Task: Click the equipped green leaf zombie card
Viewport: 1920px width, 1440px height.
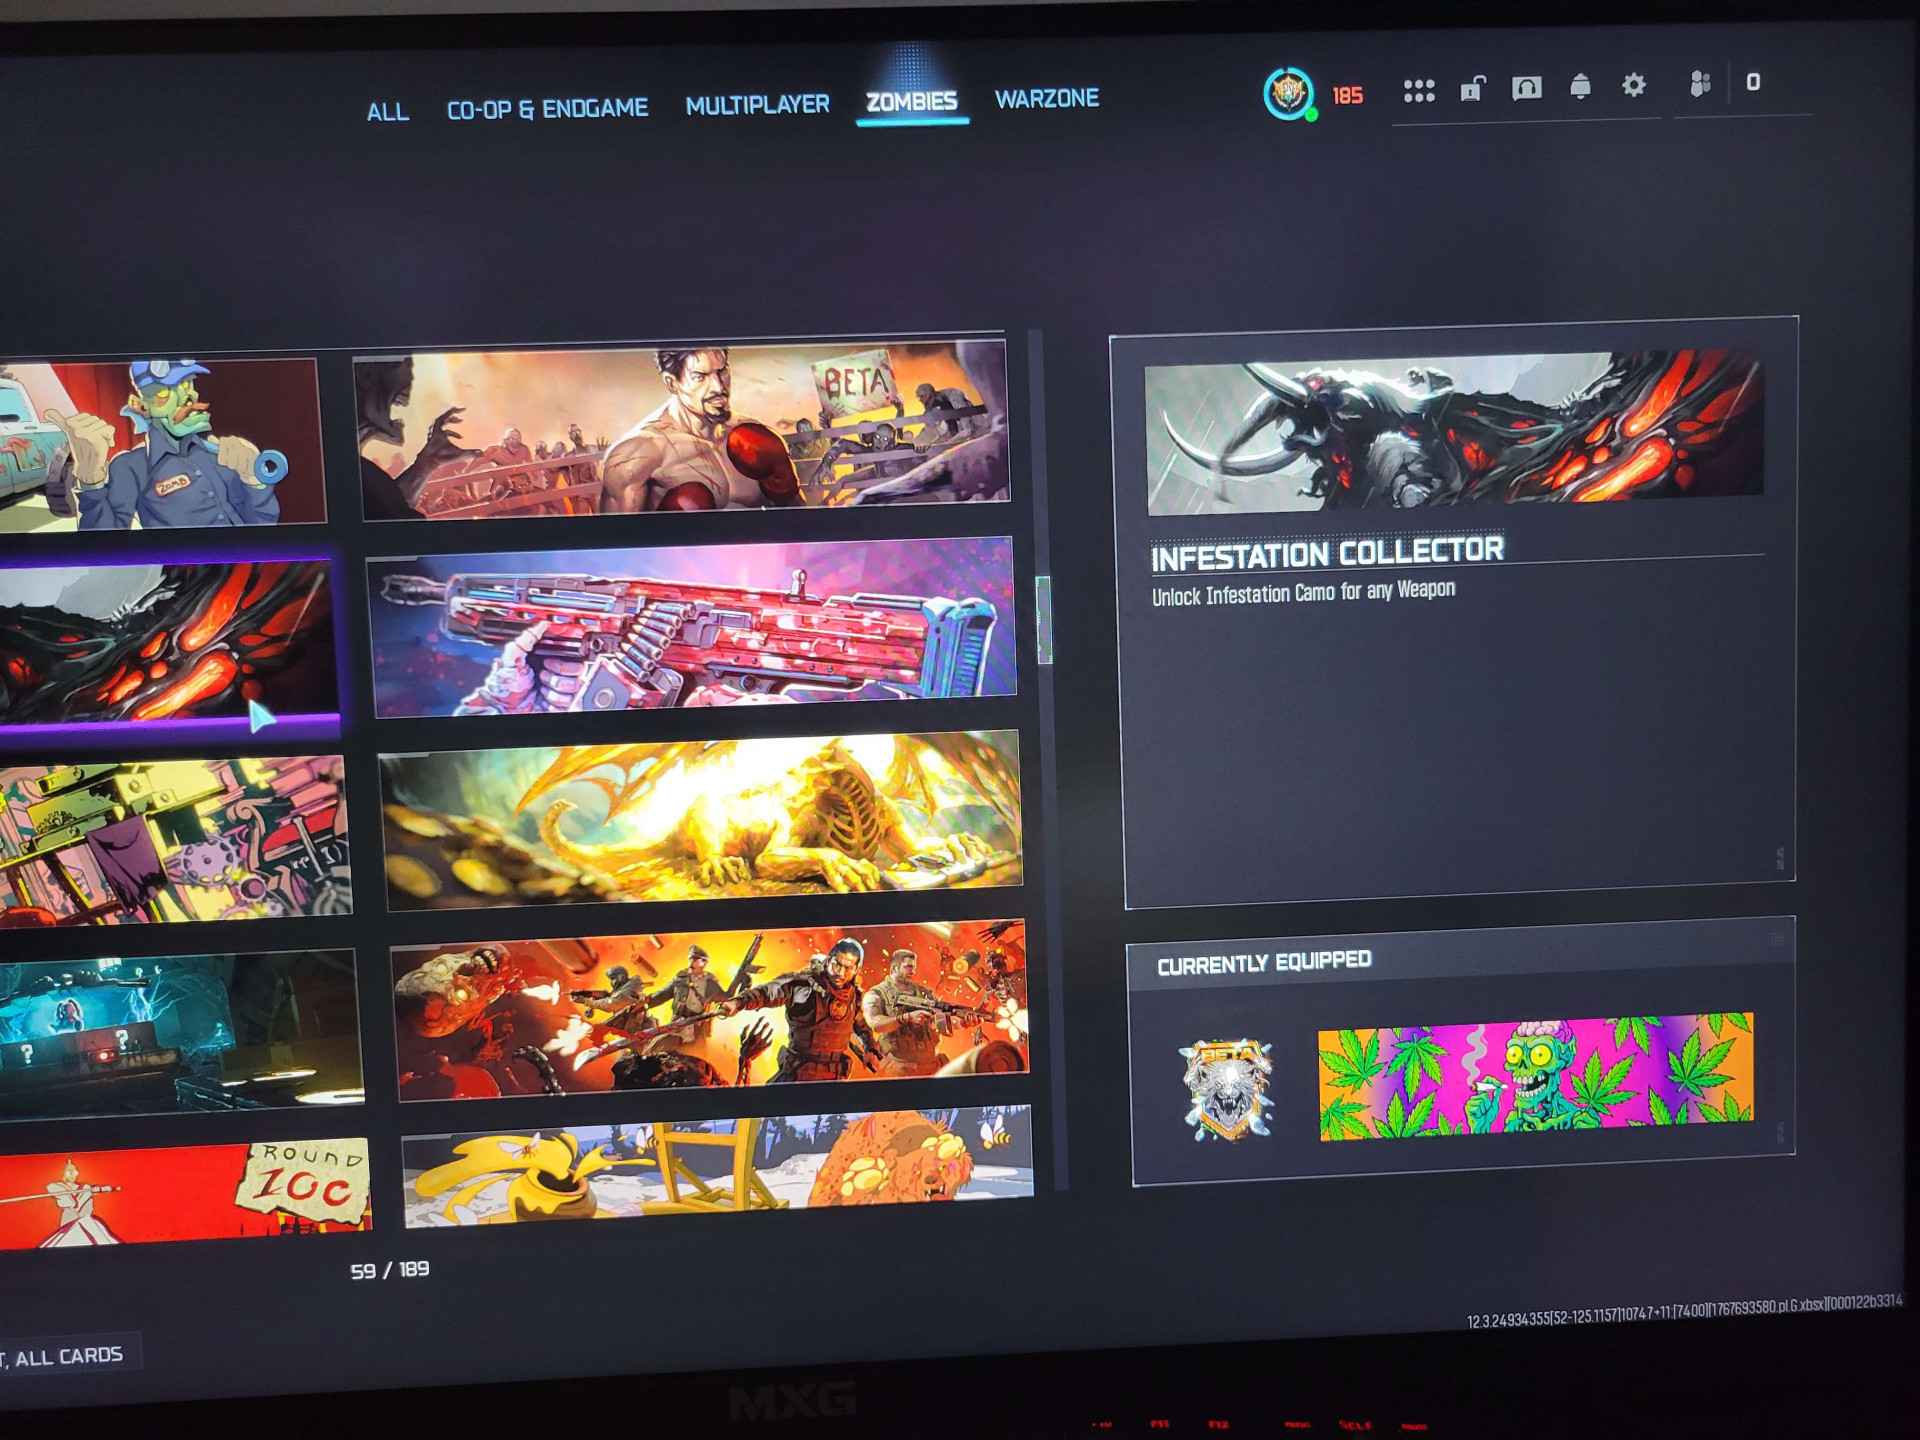Action: coord(1535,1077)
